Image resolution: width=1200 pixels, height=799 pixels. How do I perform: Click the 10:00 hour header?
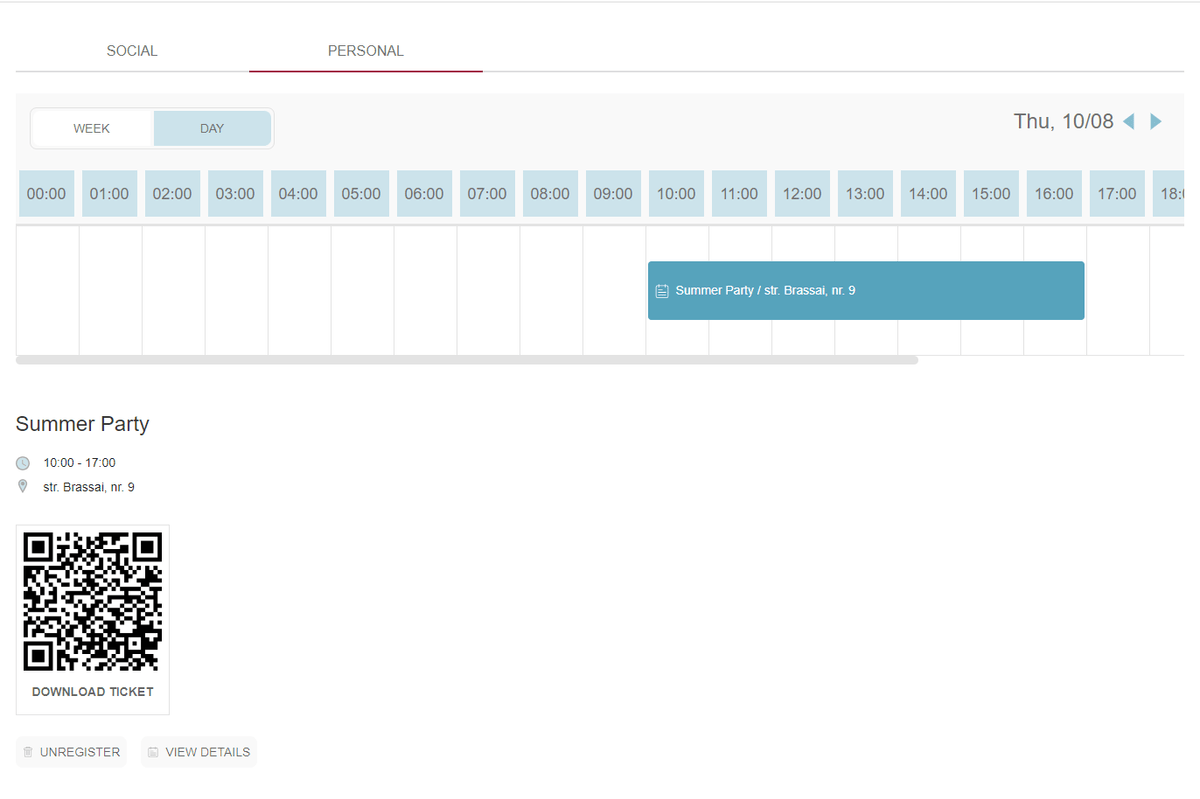(676, 194)
